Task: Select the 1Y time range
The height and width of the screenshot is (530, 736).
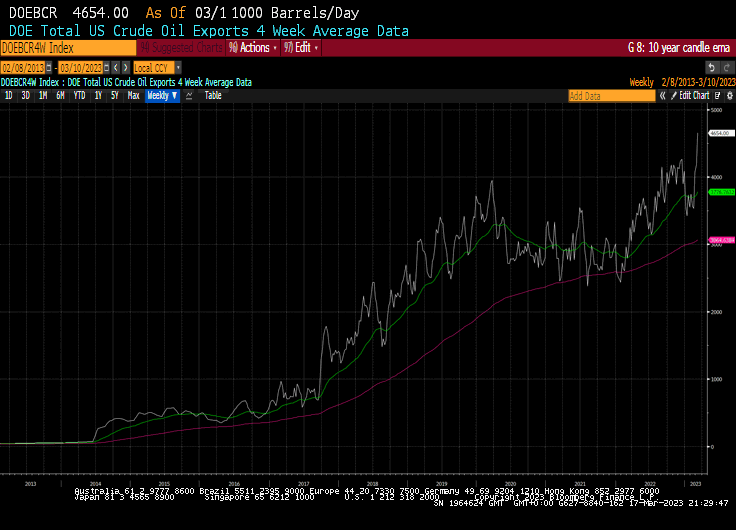Action: click(98, 96)
